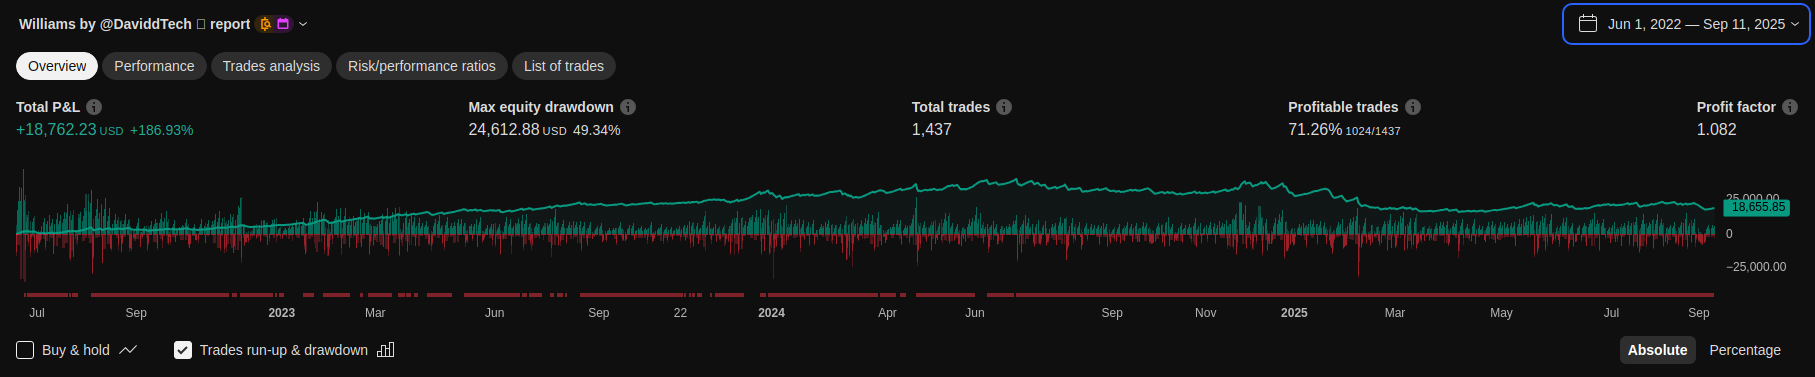The height and width of the screenshot is (377, 1815).
Task: Show the List of trades
Action: [x=564, y=66]
